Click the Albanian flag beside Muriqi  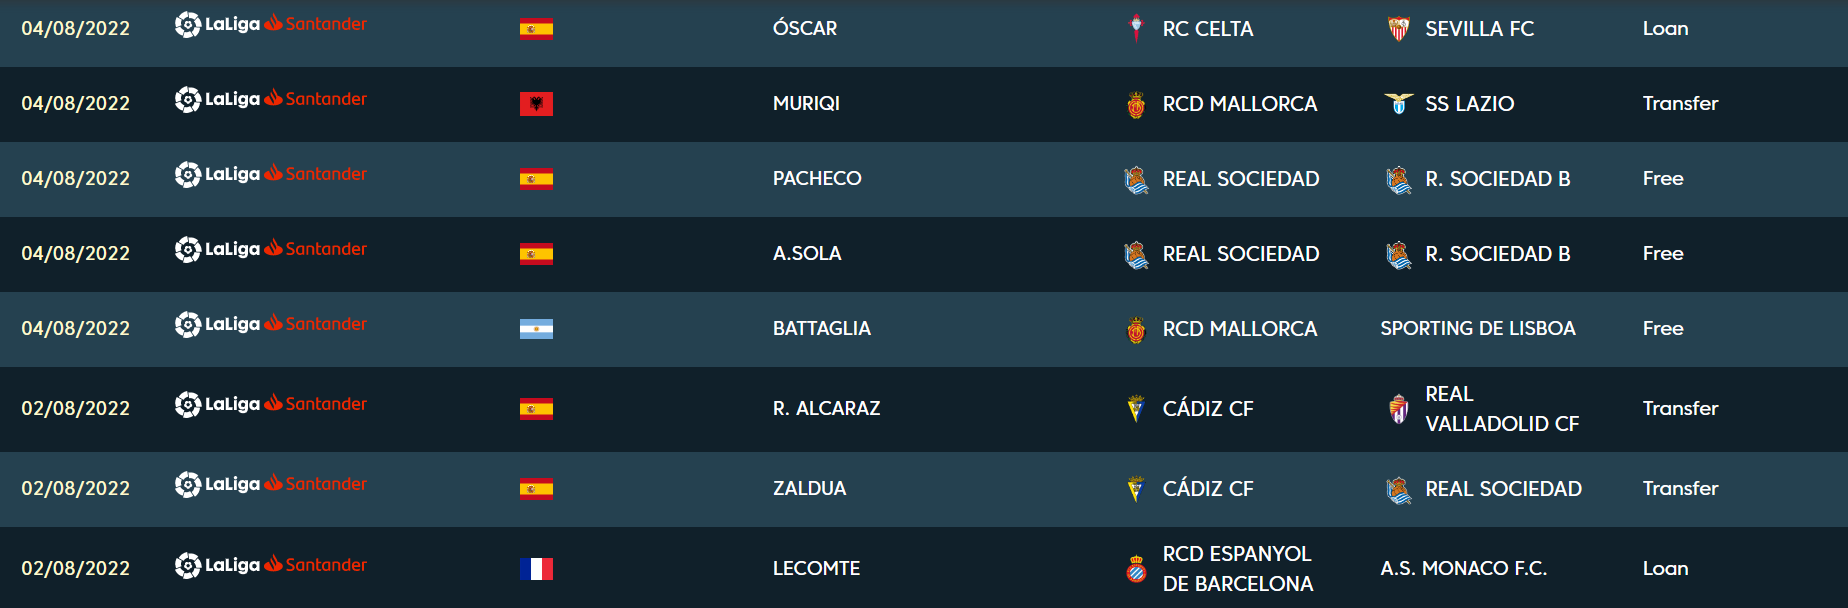[x=536, y=104]
